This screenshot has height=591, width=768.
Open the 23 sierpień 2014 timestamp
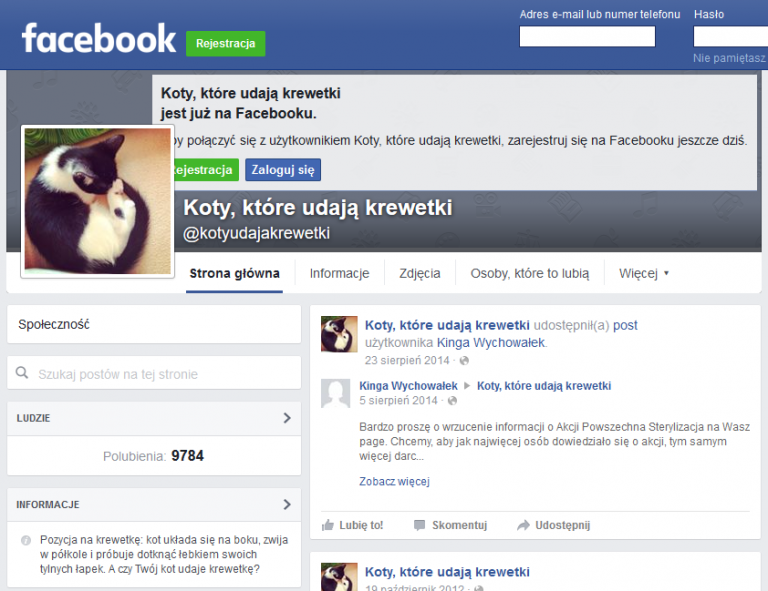[407, 361]
